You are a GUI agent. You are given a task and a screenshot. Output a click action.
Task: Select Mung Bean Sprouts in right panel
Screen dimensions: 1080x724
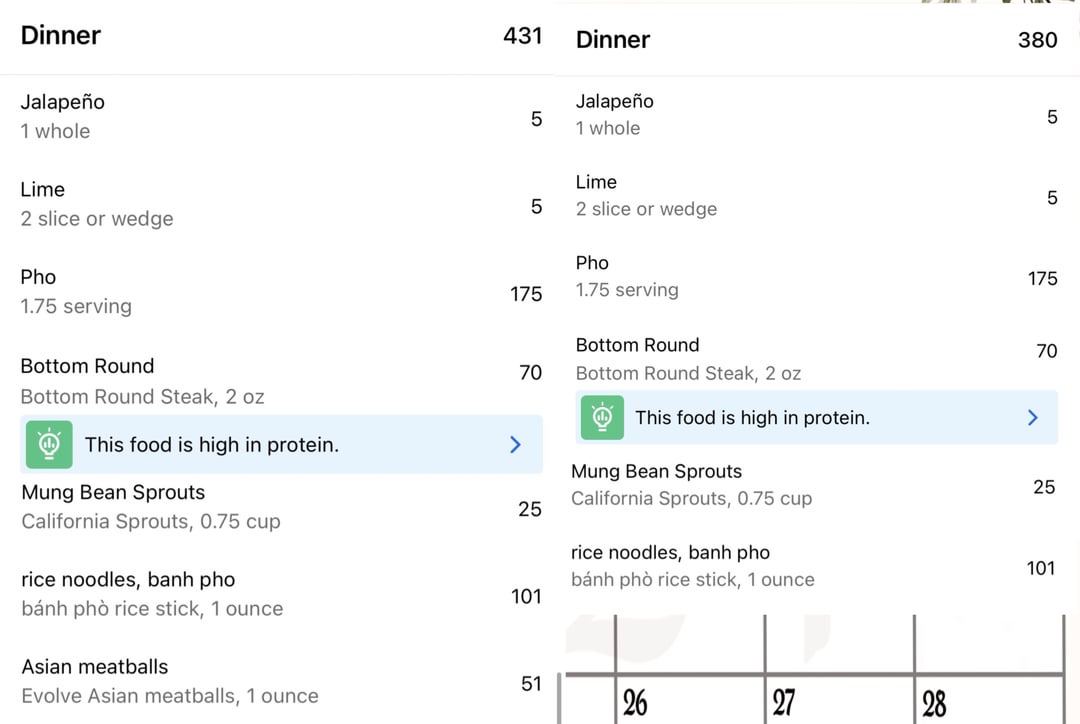coord(817,485)
